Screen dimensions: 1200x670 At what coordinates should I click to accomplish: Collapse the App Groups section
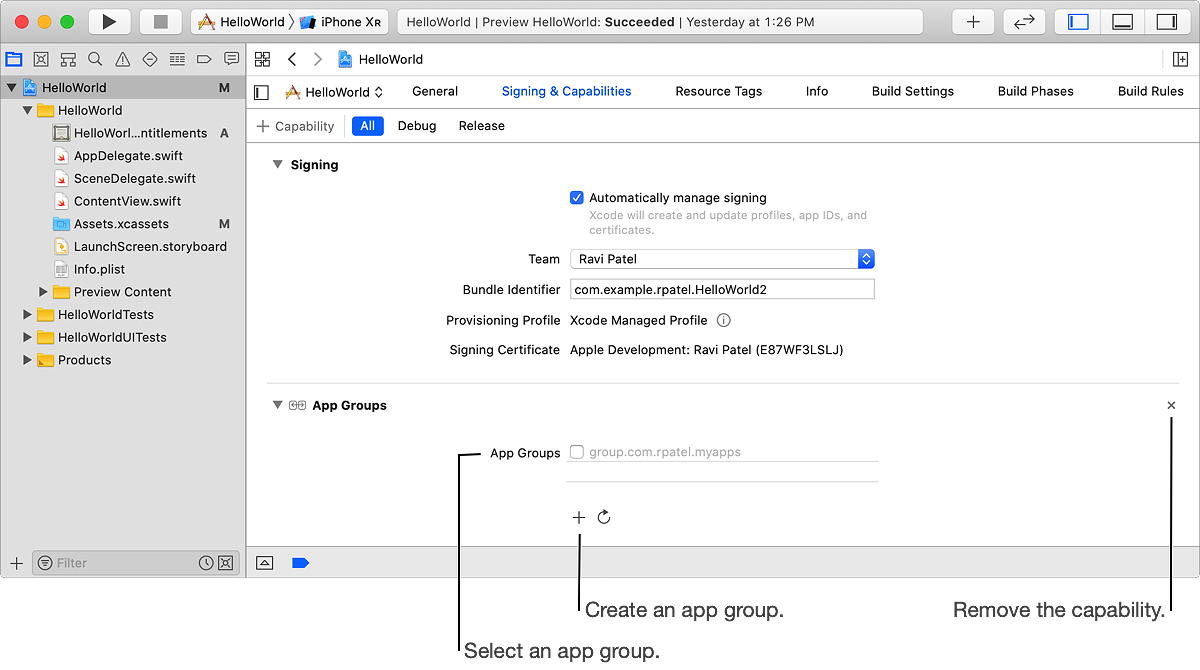tap(278, 406)
